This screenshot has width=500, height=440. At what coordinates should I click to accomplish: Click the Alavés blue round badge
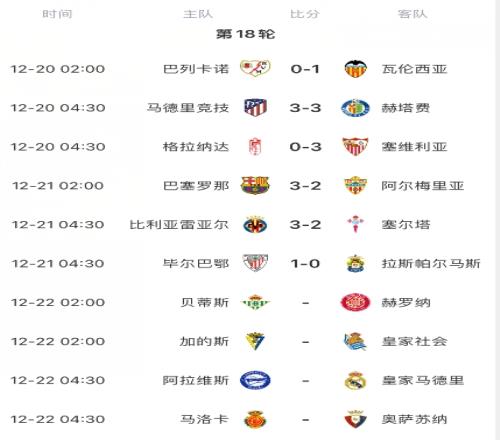[x=255, y=380]
